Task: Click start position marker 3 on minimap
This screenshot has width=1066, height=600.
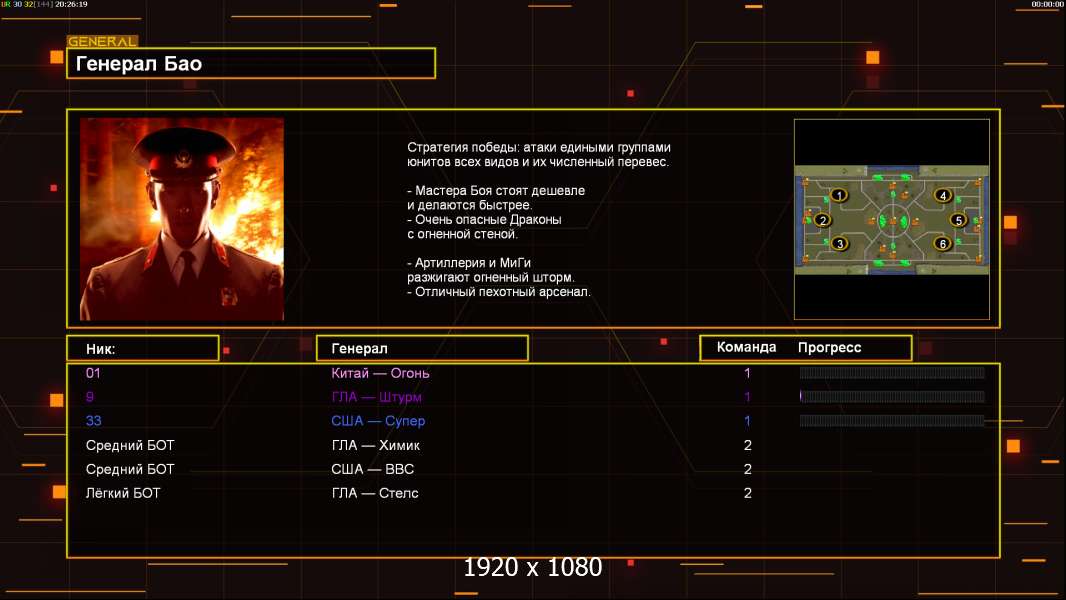Action: tap(840, 243)
